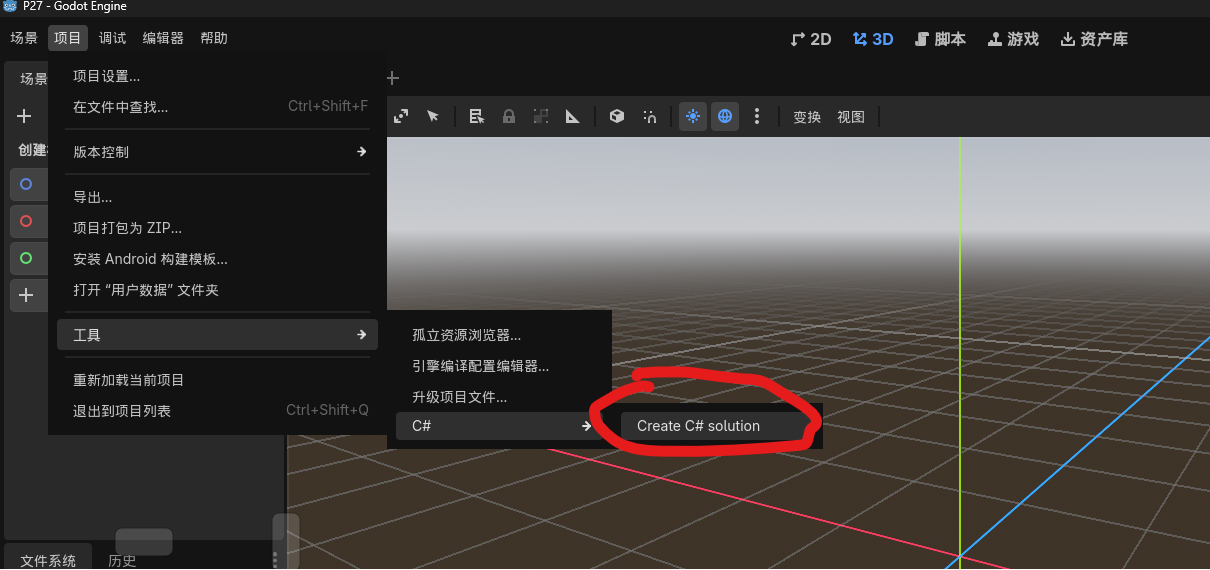
Task: Choose 升级项目文件... entry
Action: pos(499,397)
